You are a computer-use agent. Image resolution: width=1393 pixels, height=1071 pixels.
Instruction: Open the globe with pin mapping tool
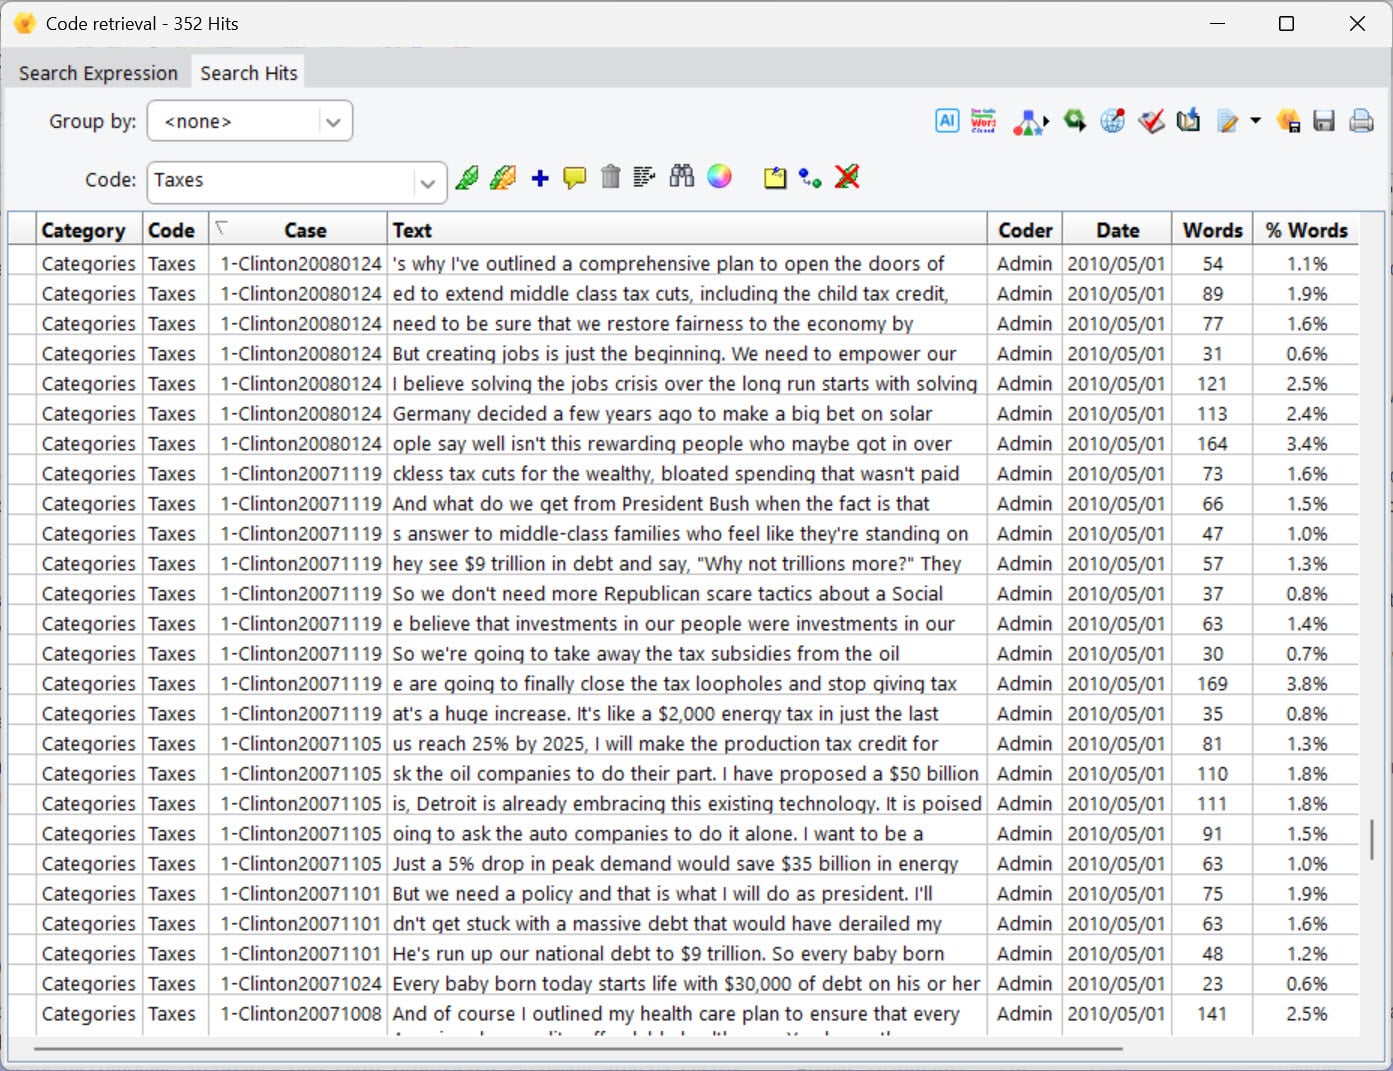[1113, 121]
